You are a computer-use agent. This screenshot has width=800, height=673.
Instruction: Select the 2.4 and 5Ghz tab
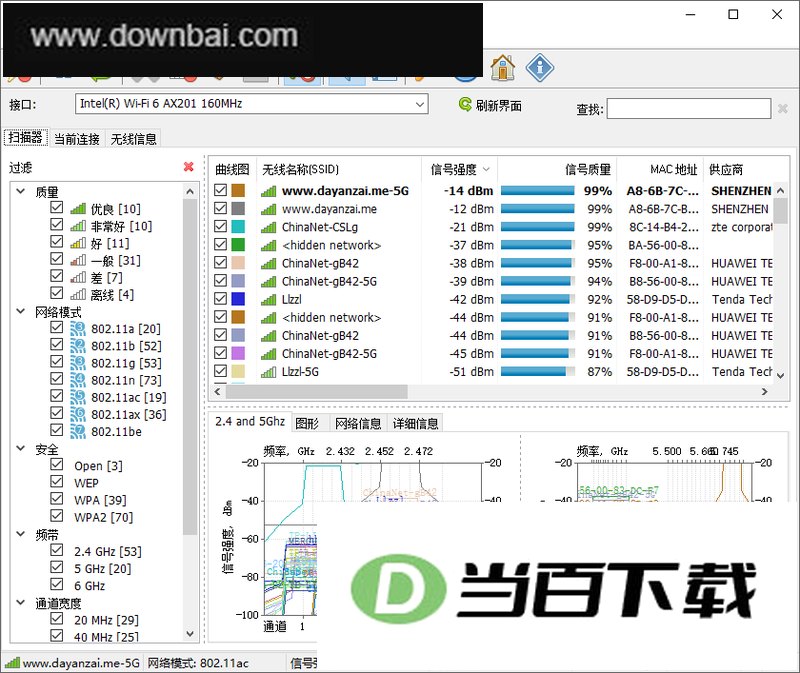pyautogui.click(x=249, y=421)
